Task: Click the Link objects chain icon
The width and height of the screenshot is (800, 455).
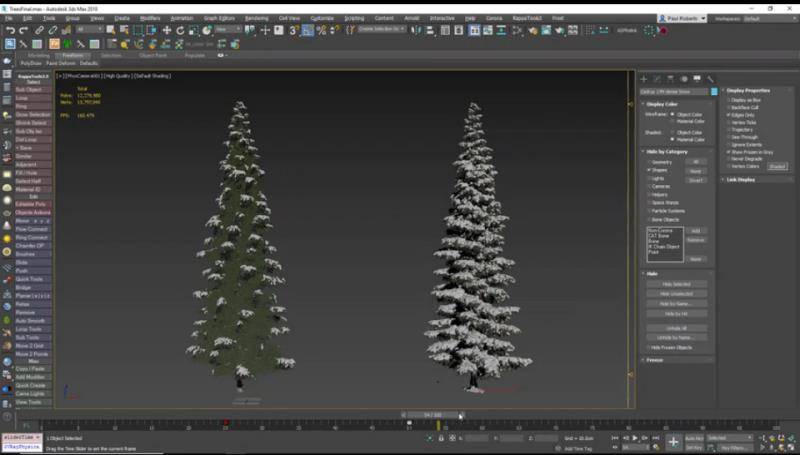Action: (x=41, y=30)
